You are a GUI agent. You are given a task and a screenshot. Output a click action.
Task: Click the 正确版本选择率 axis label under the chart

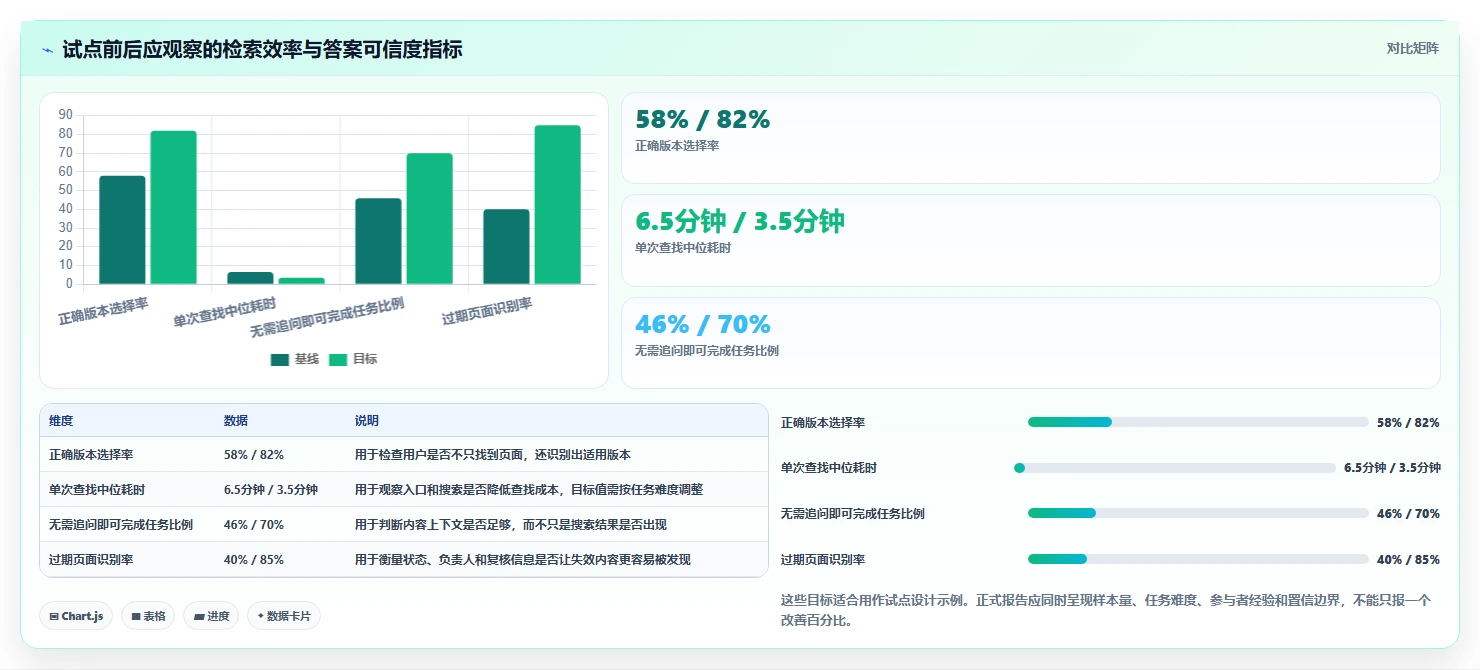click(x=103, y=311)
